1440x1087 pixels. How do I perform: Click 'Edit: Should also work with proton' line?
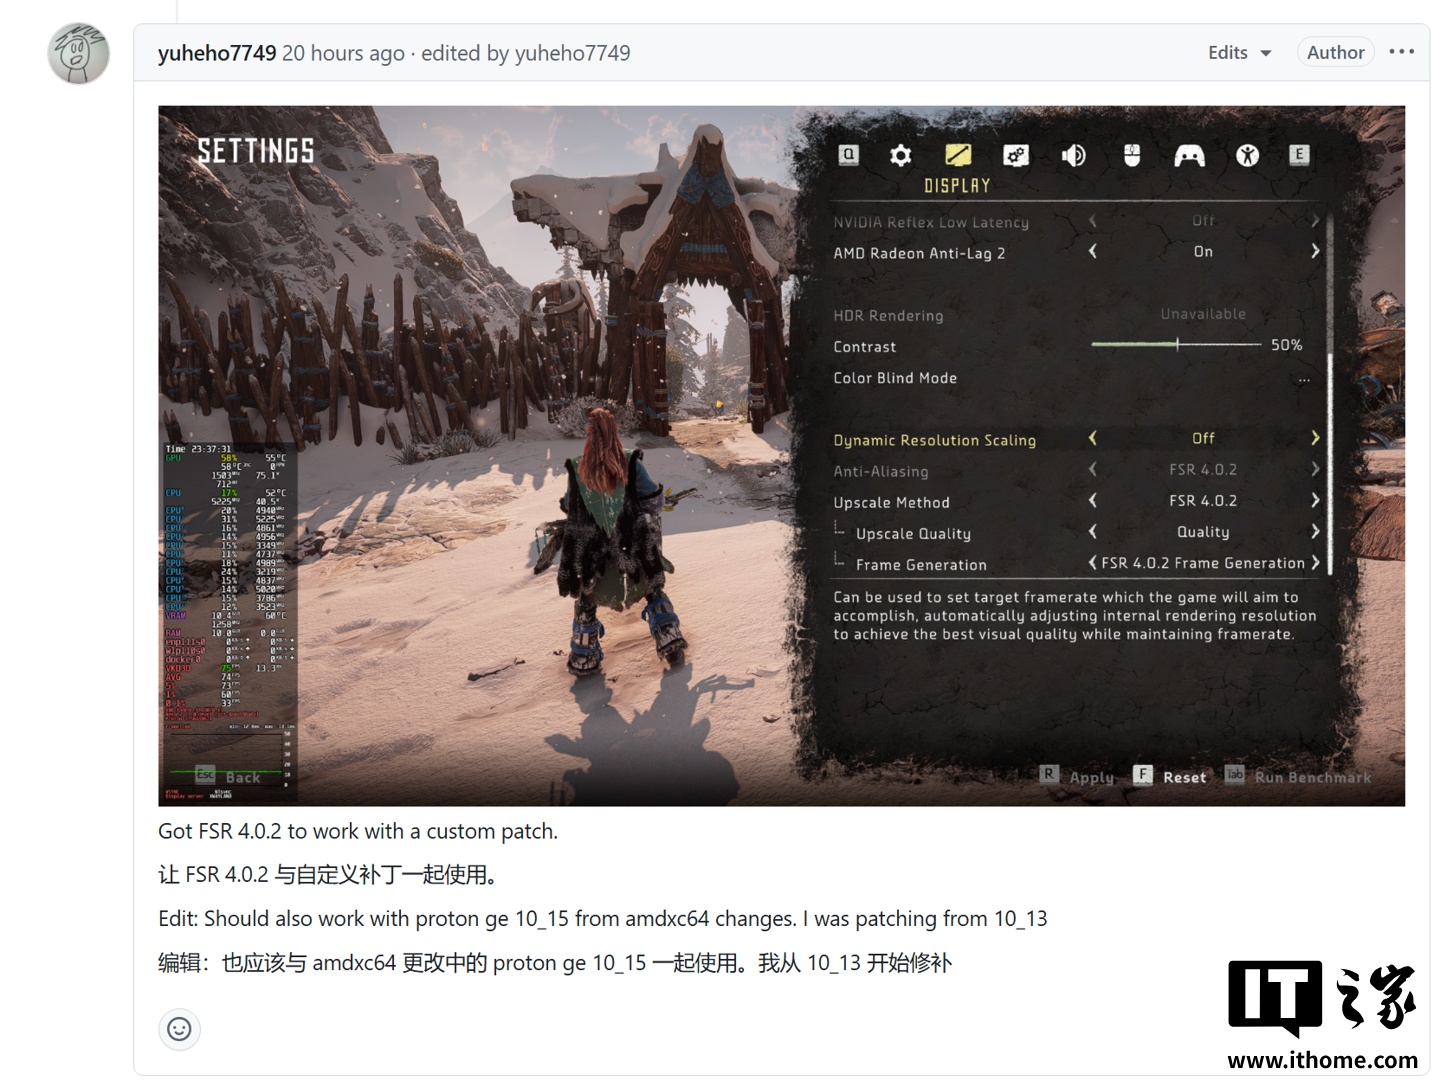point(602,918)
